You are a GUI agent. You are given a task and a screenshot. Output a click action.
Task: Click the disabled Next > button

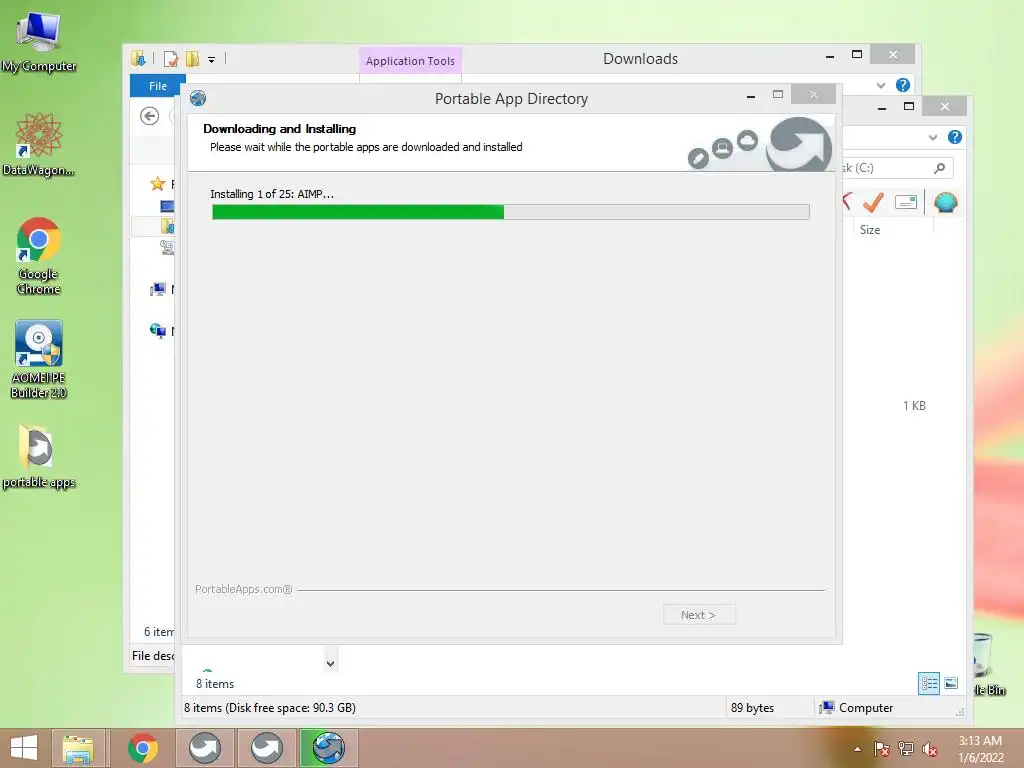[699, 615]
